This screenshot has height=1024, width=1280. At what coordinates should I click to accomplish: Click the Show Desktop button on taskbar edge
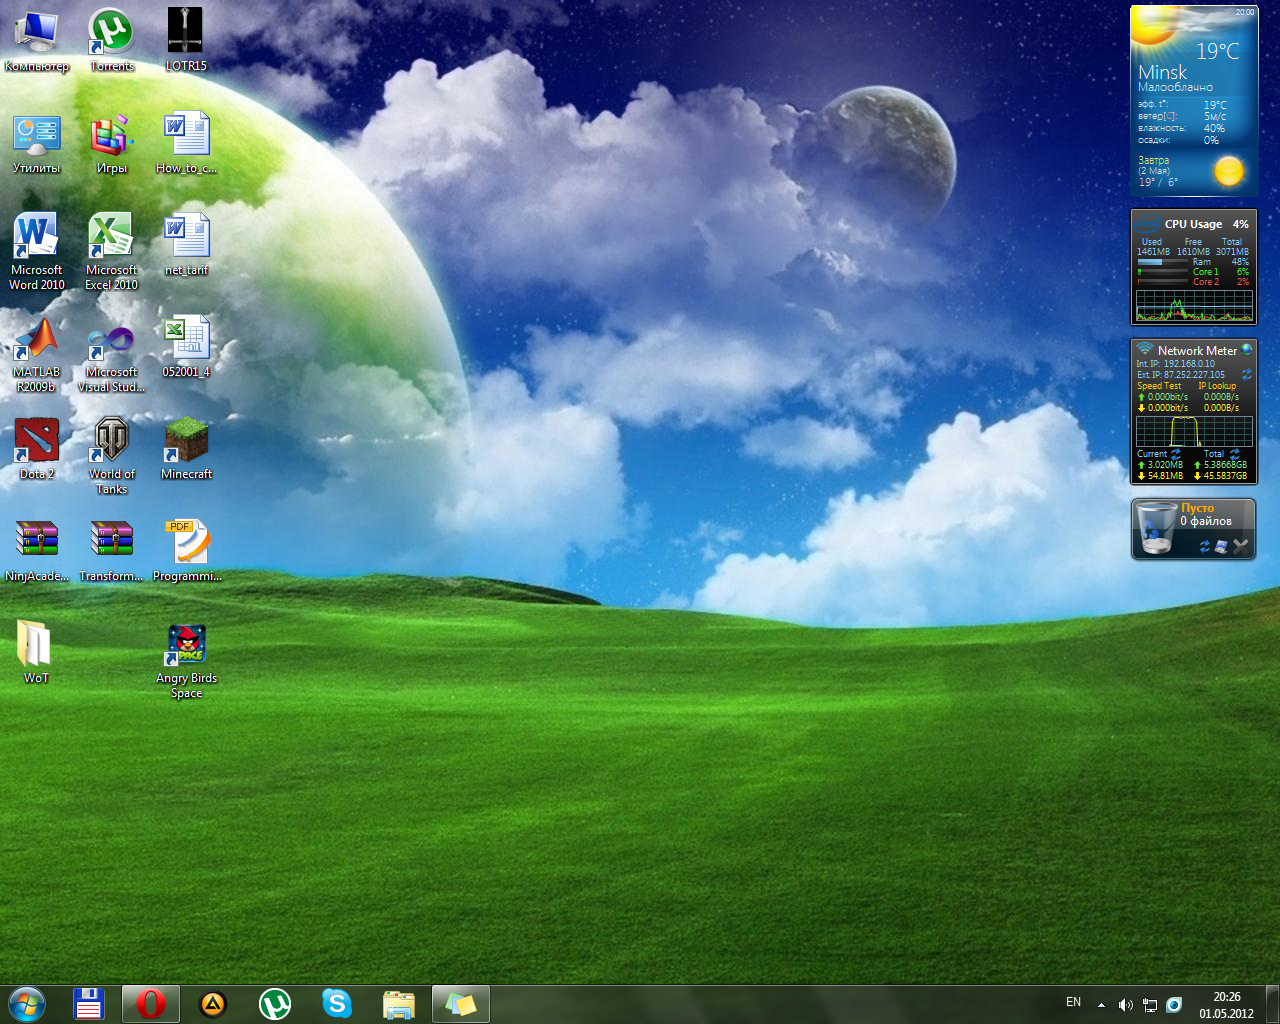point(1273,1004)
